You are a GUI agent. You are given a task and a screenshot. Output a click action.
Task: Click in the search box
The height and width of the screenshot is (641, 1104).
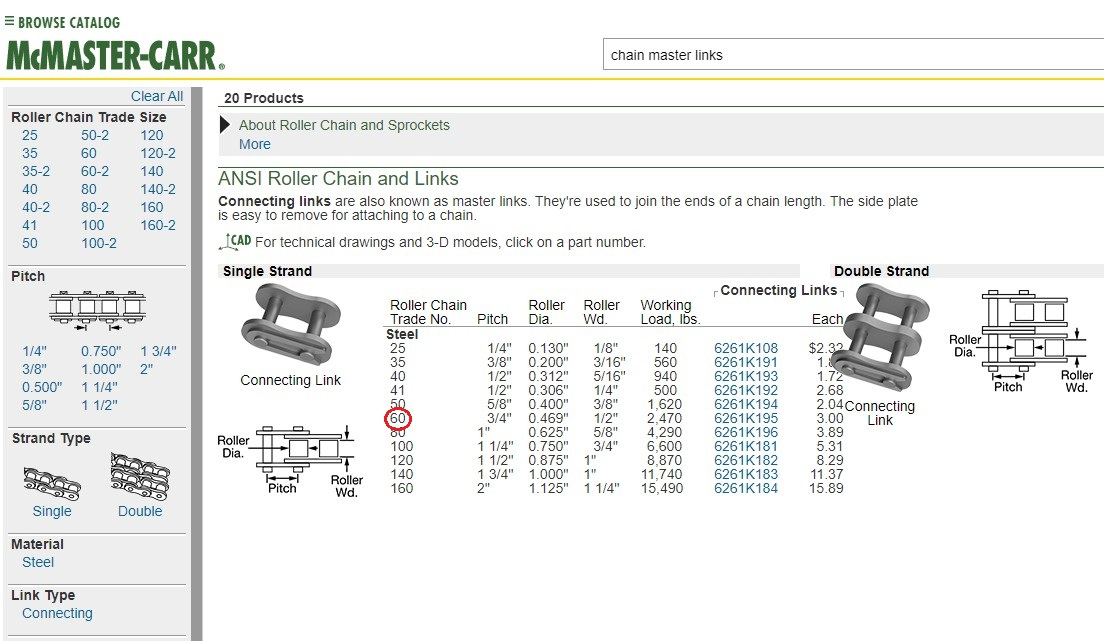853,55
